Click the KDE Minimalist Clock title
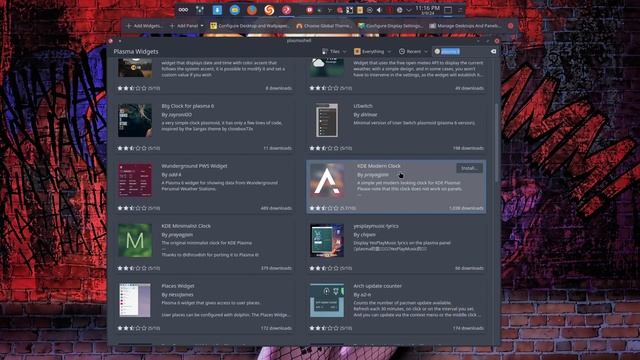The width and height of the screenshot is (640, 360). (186, 226)
